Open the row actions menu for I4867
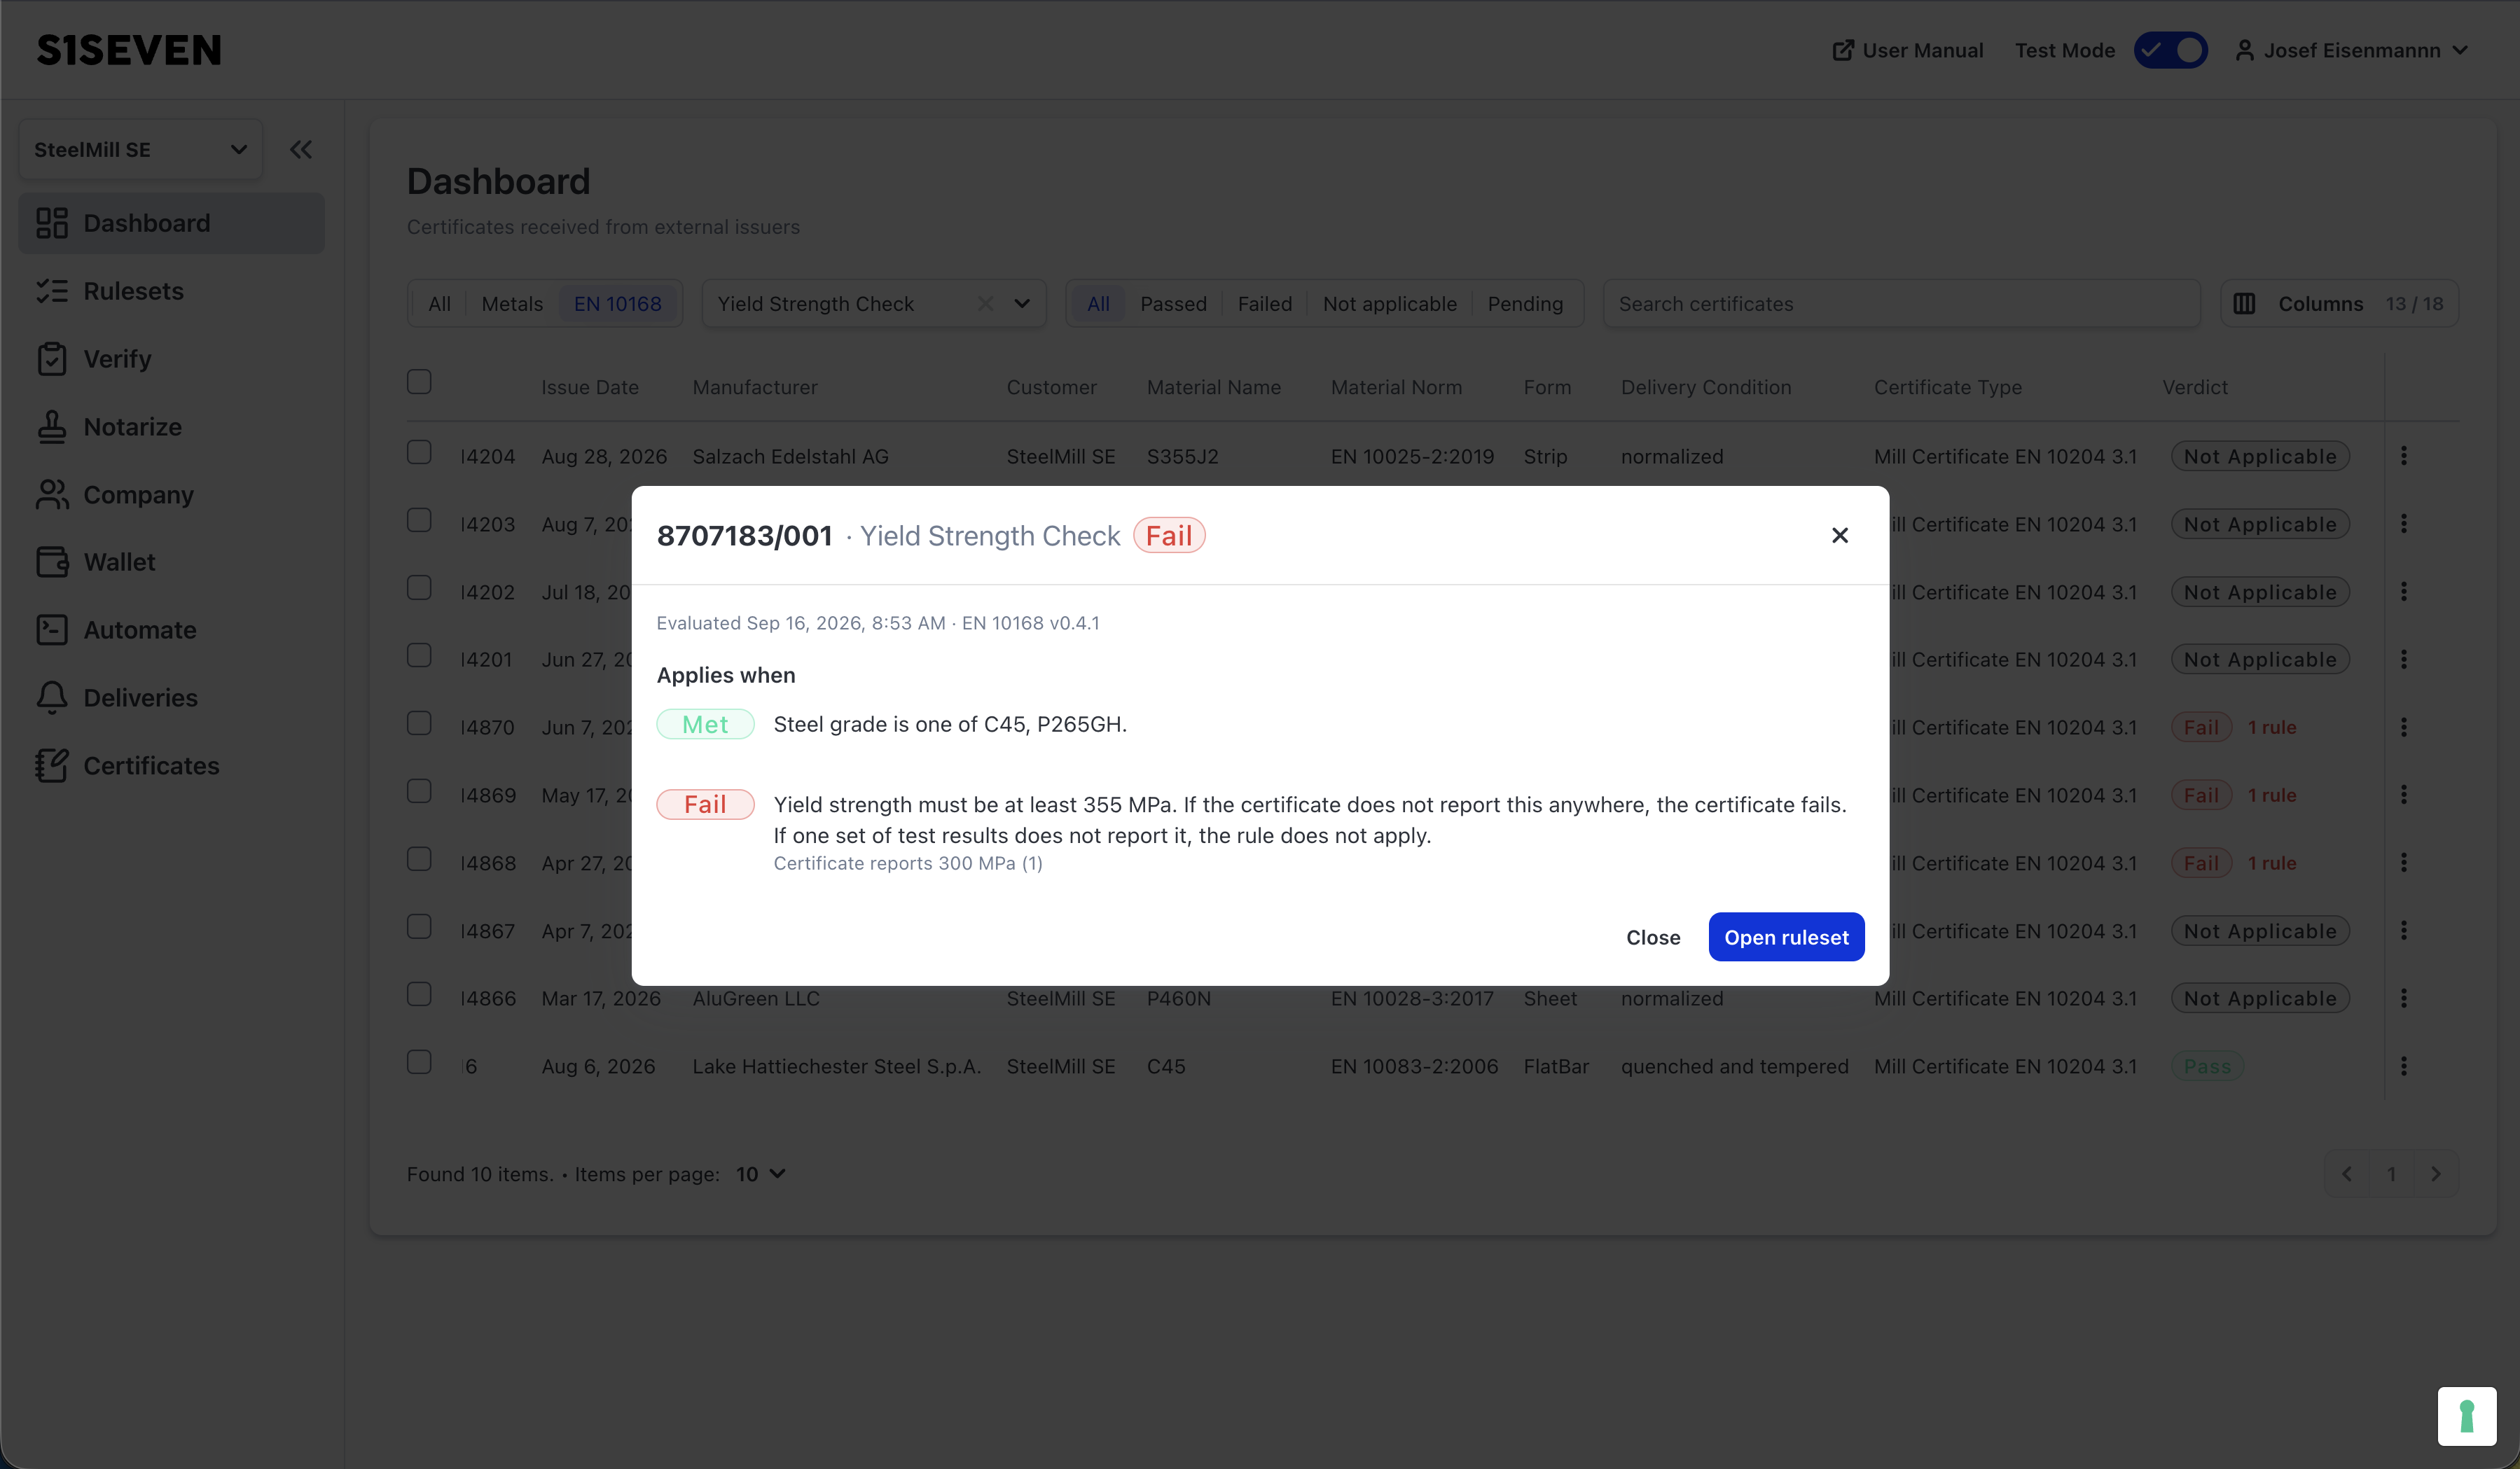The image size is (2520, 1469). click(2404, 931)
